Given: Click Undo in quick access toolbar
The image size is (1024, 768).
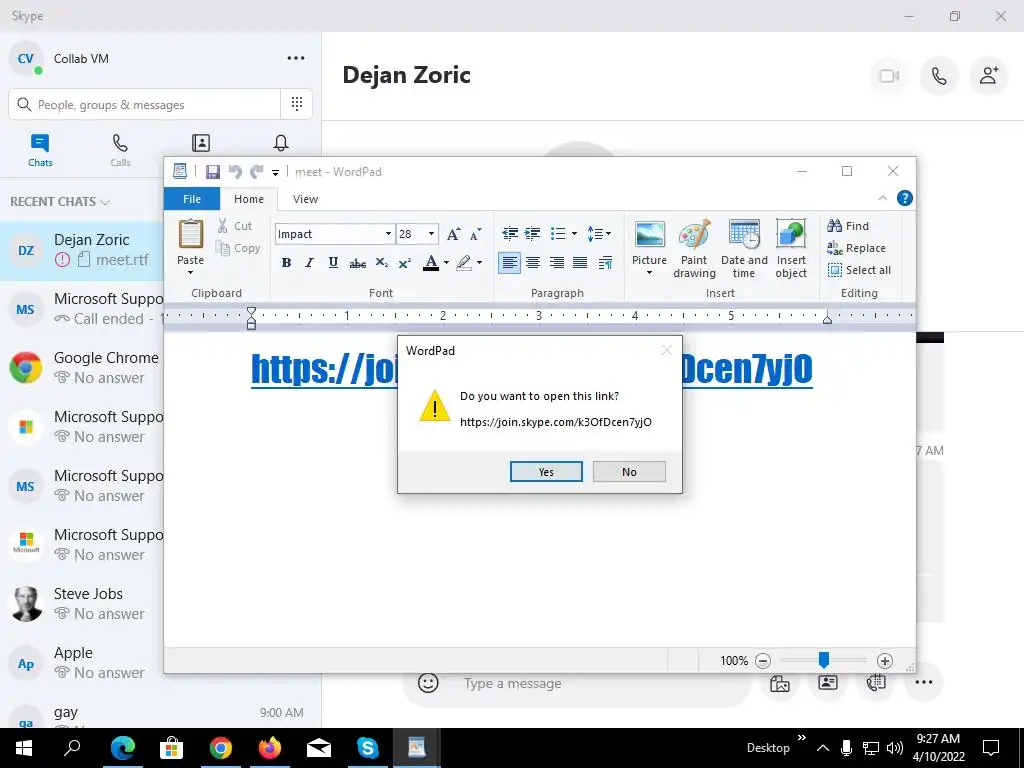Looking at the screenshot, I should coord(235,172).
